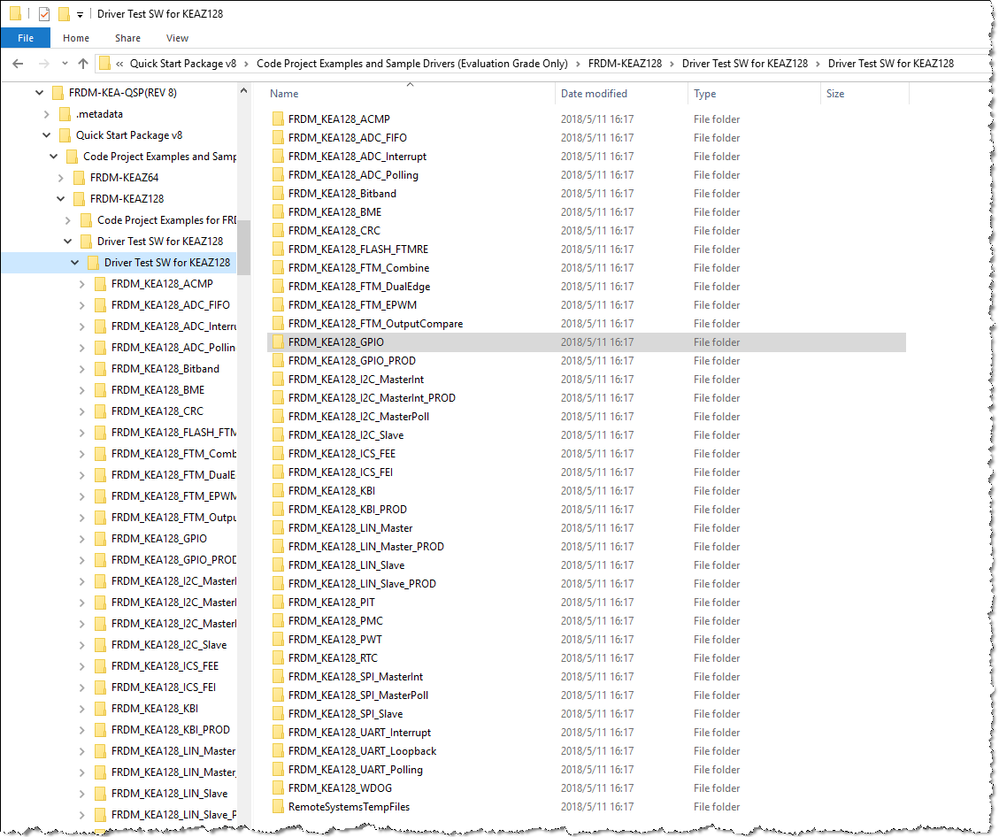Screen dimensions: 999x837
Task: Switch to the View ribbon tab
Action: pyautogui.click(x=177, y=38)
